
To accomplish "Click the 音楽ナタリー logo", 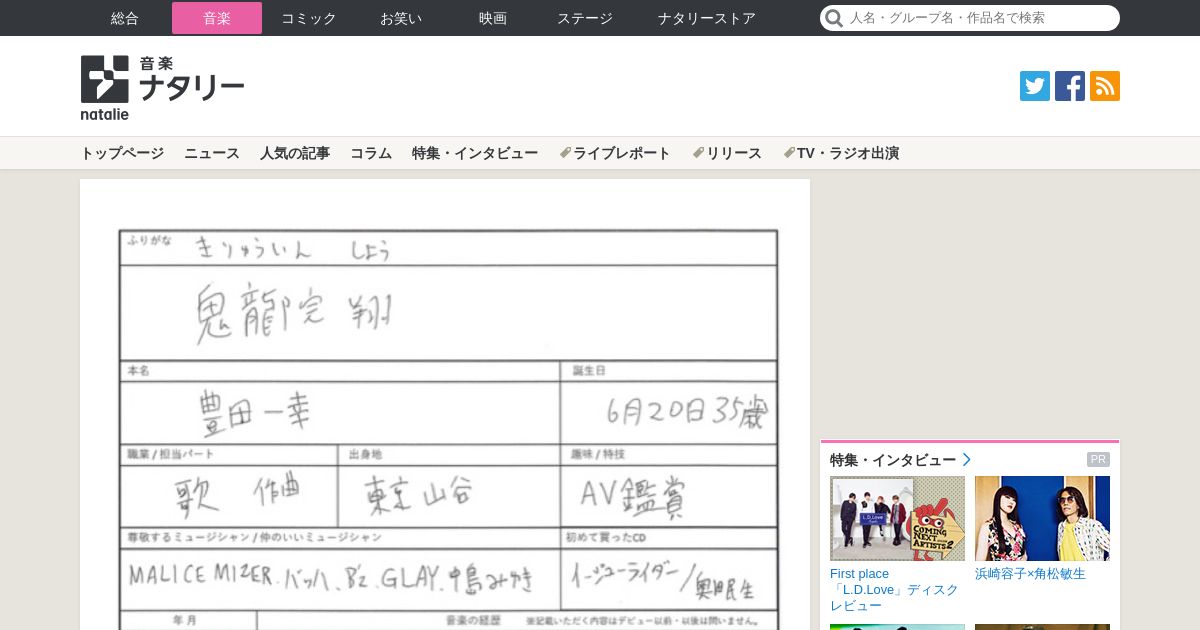I will point(162,88).
